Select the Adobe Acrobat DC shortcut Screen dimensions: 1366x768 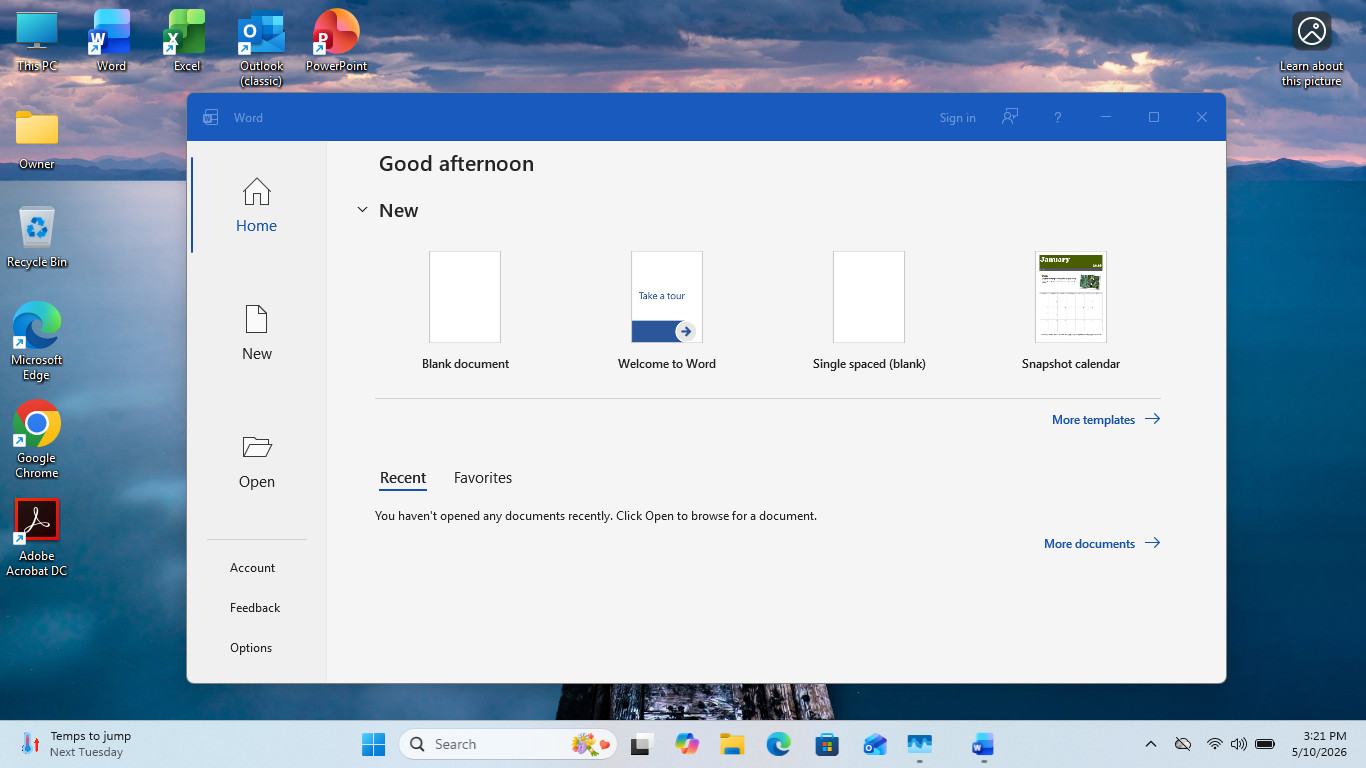coord(37,538)
